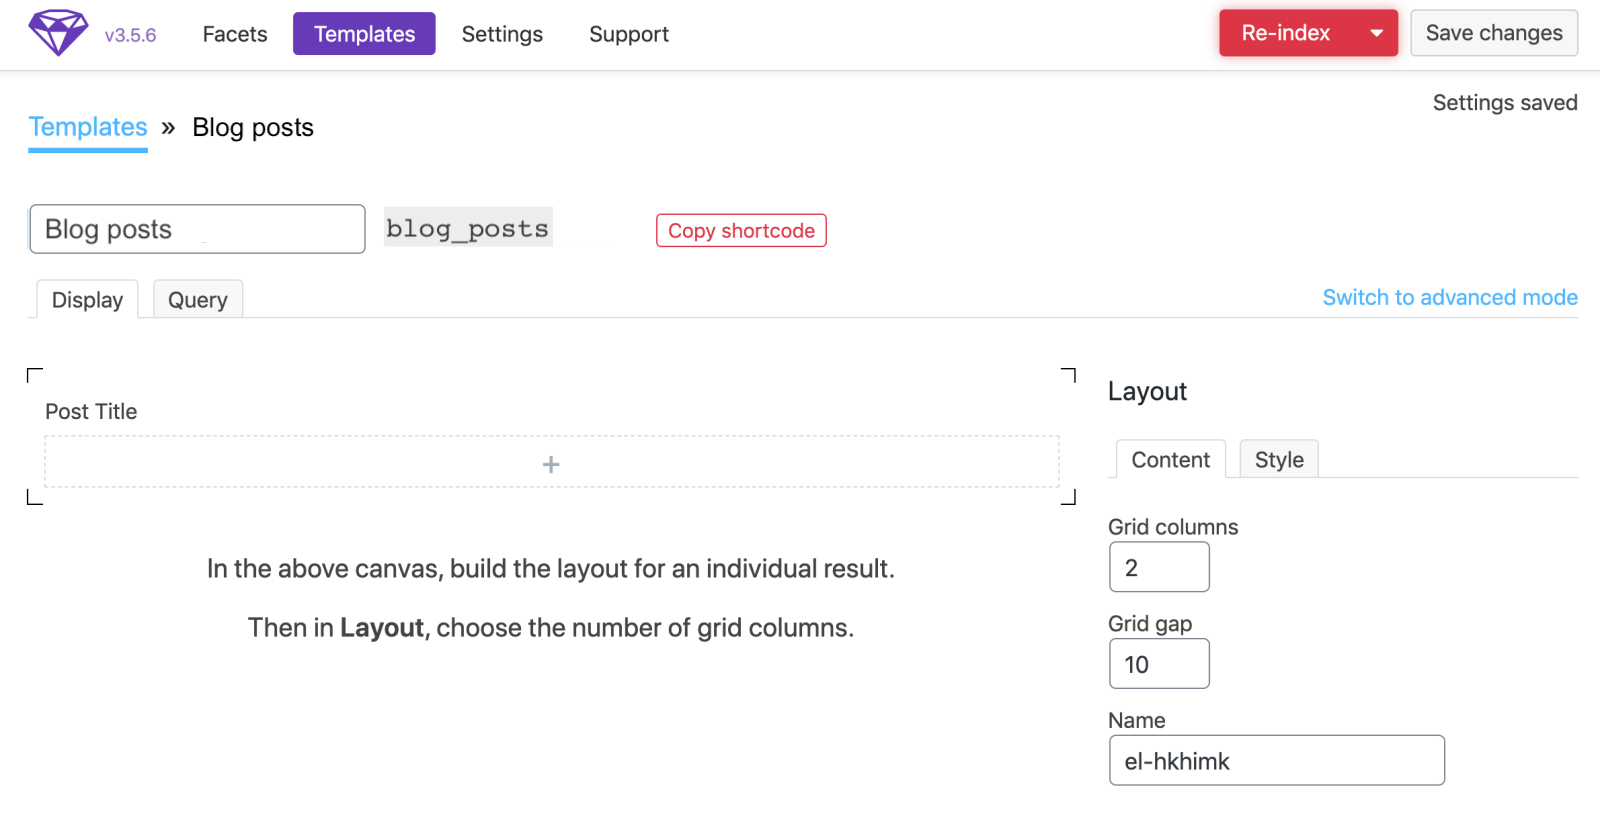Focus the Grid columns field
The image size is (1600, 830).
(1159, 567)
